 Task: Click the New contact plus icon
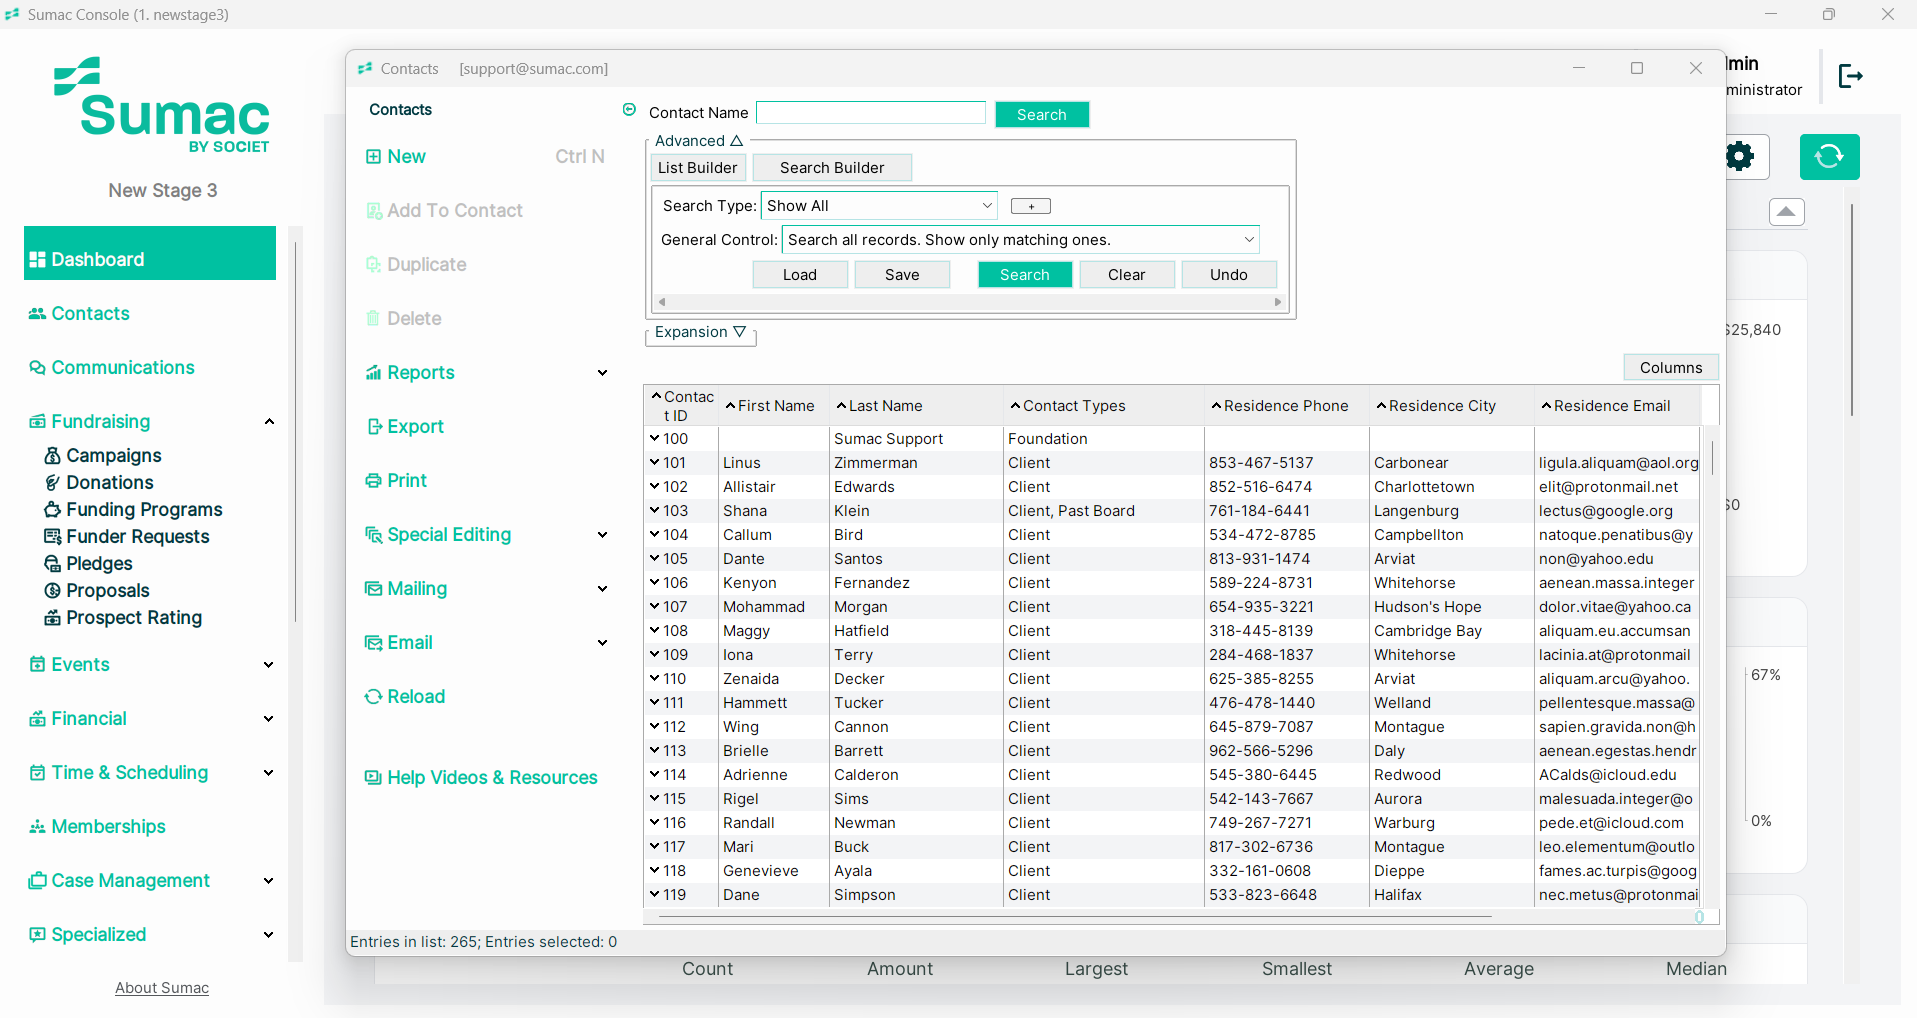(373, 157)
